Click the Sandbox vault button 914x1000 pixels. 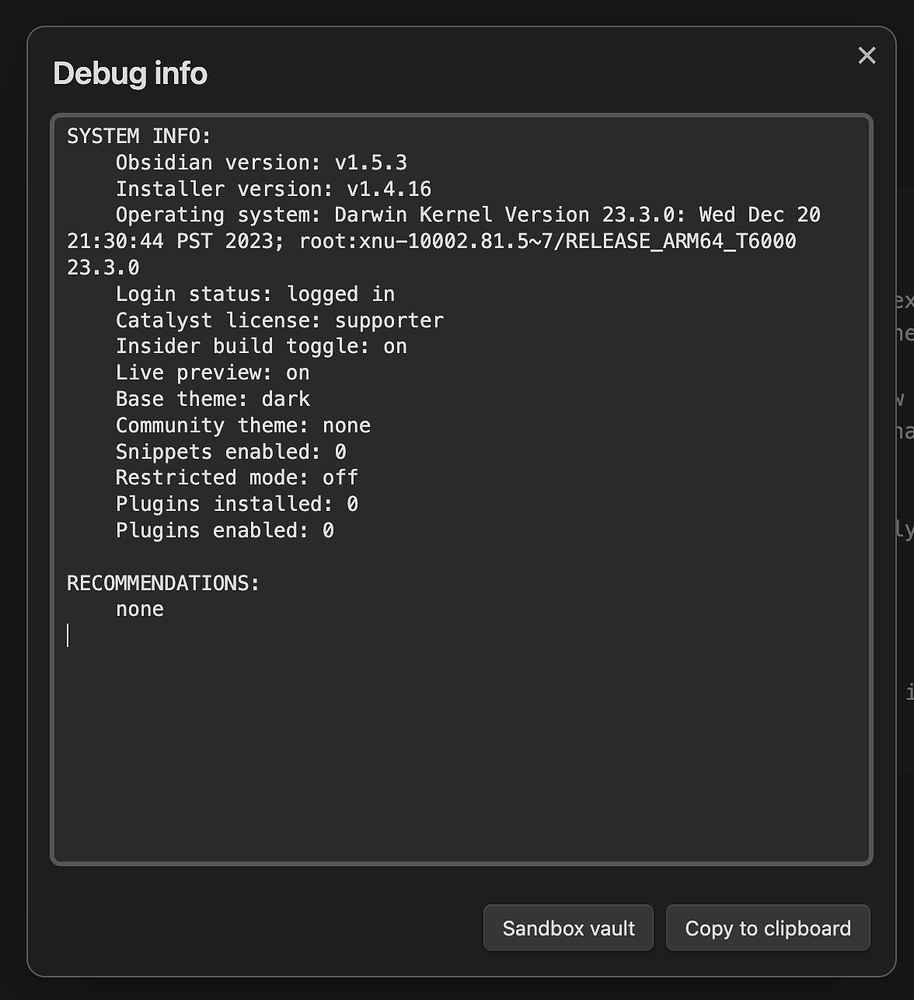pos(568,927)
